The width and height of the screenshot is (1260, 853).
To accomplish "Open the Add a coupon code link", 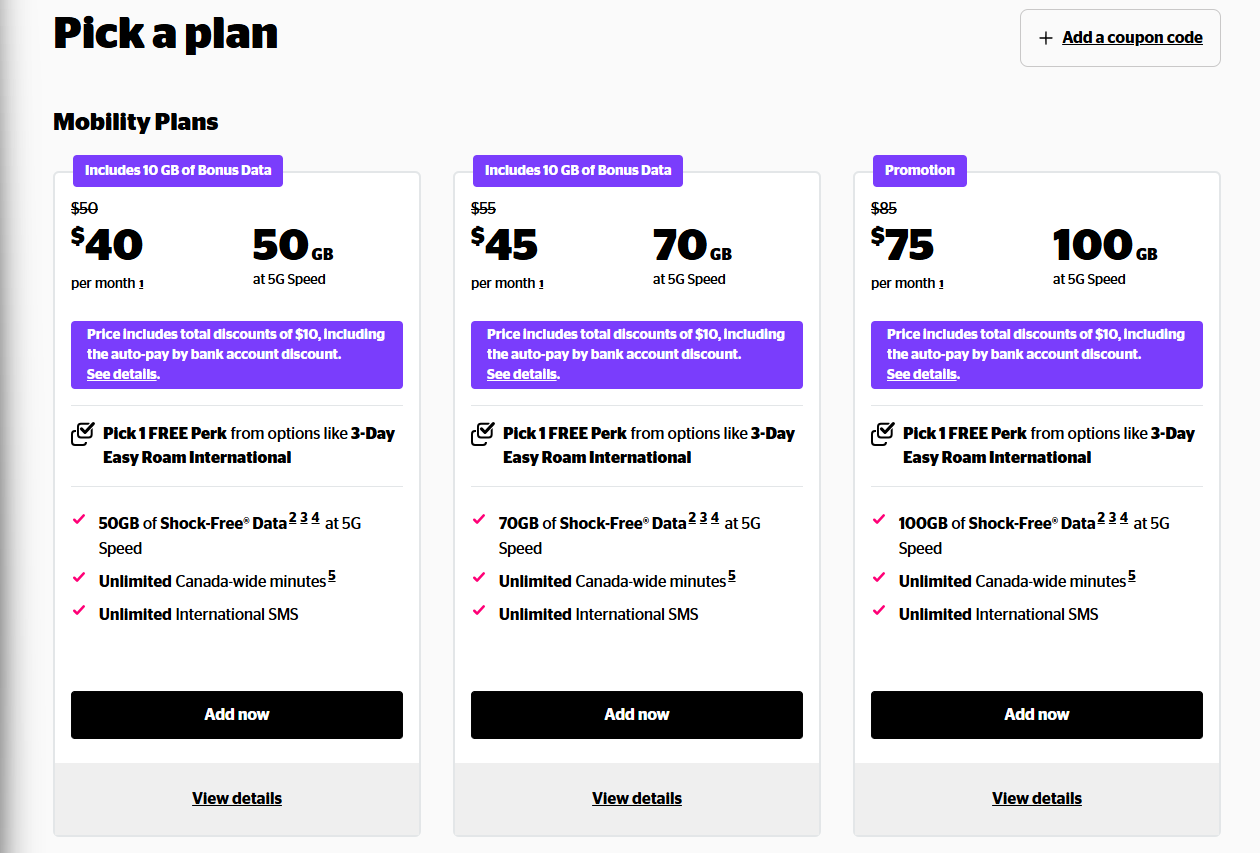I will coord(1132,38).
